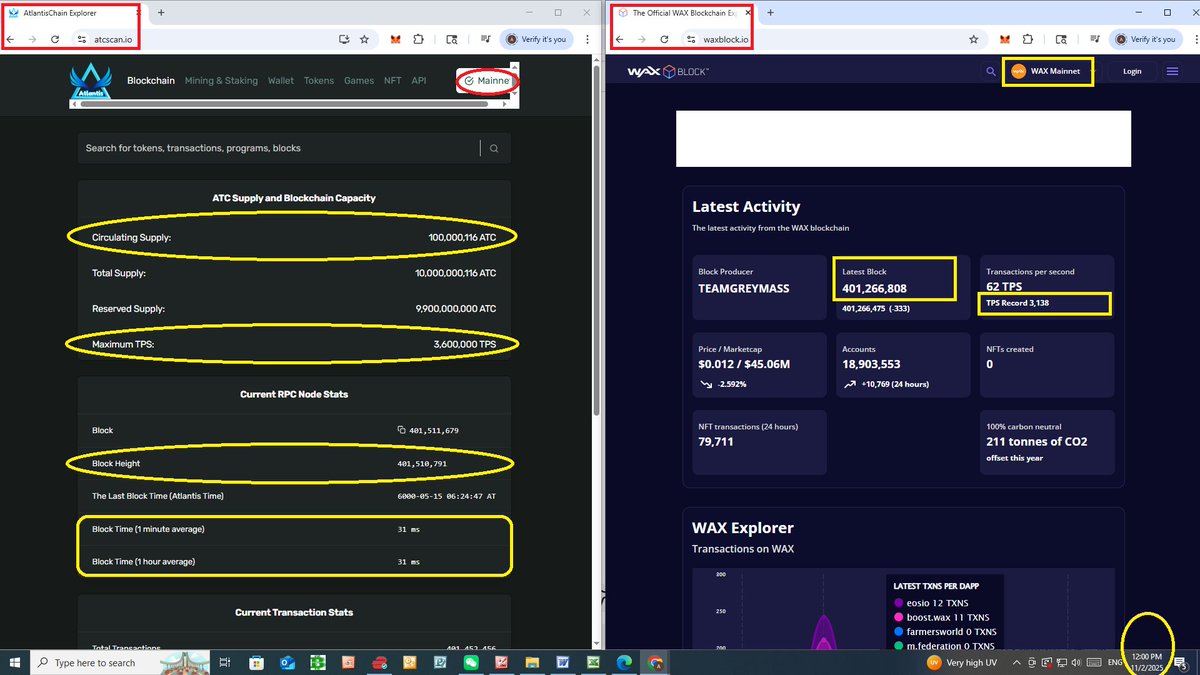
Task: Select the Tokens navigation item
Action: (318, 80)
